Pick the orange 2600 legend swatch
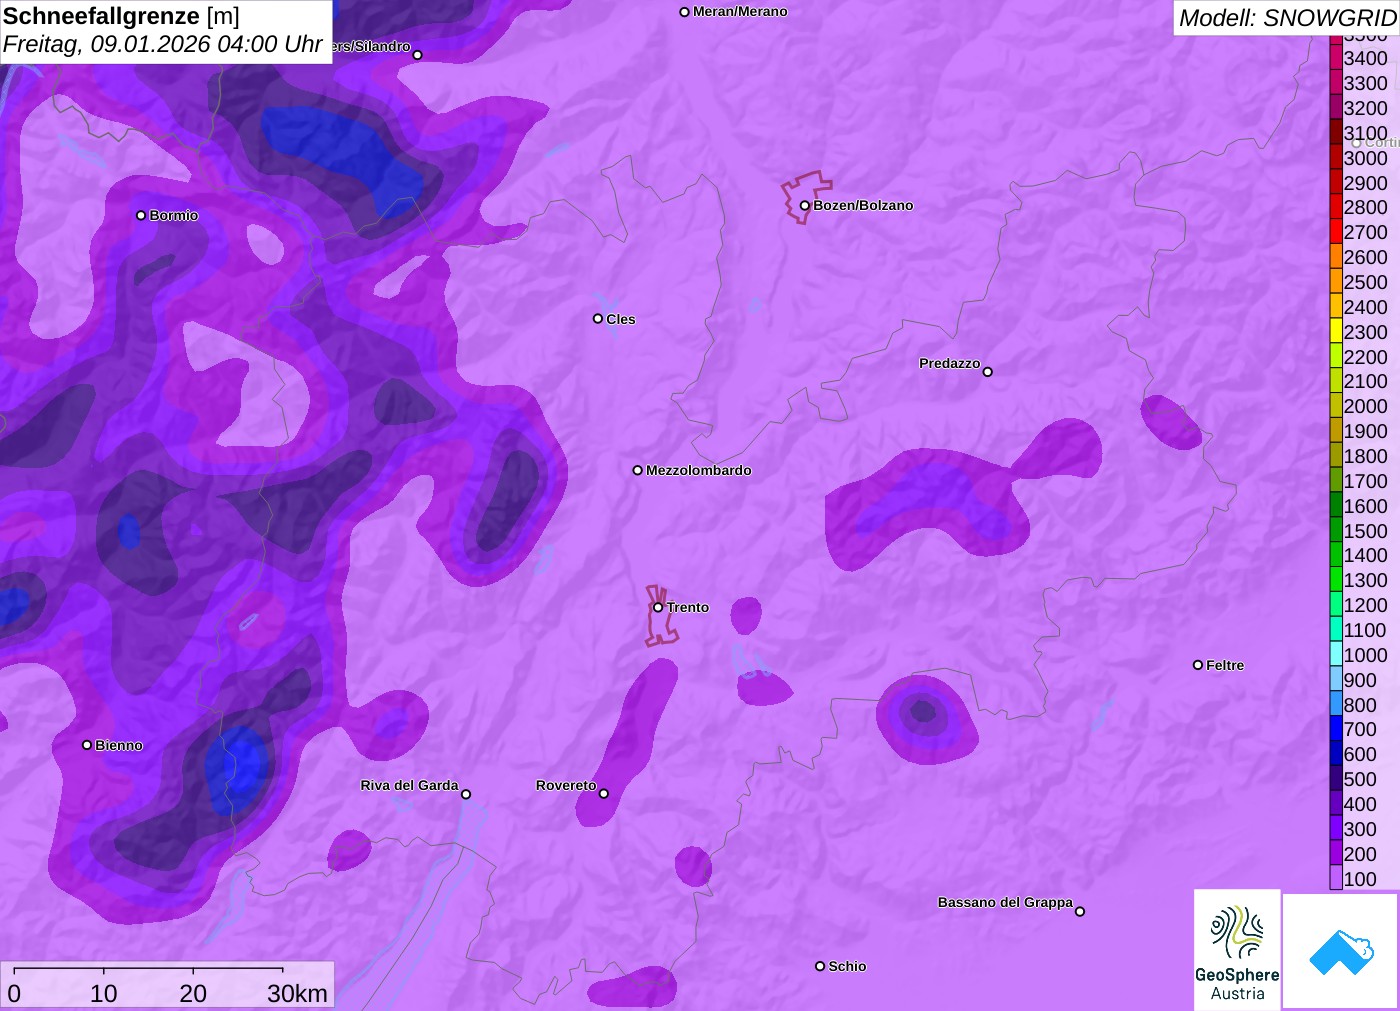The height and width of the screenshot is (1011, 1400). coord(1336,257)
